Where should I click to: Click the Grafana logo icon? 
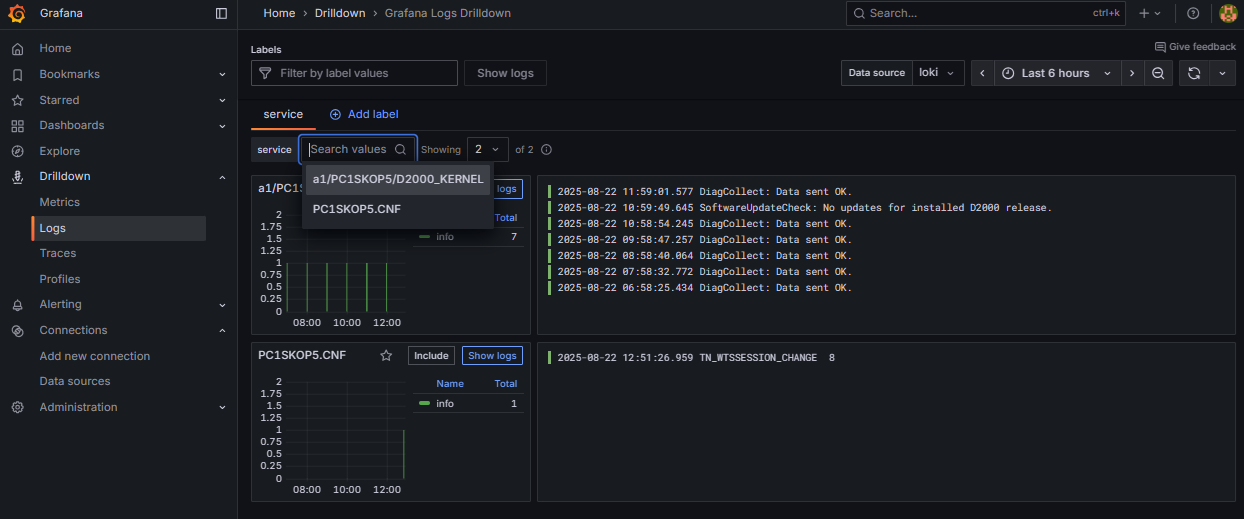[x=17, y=13]
